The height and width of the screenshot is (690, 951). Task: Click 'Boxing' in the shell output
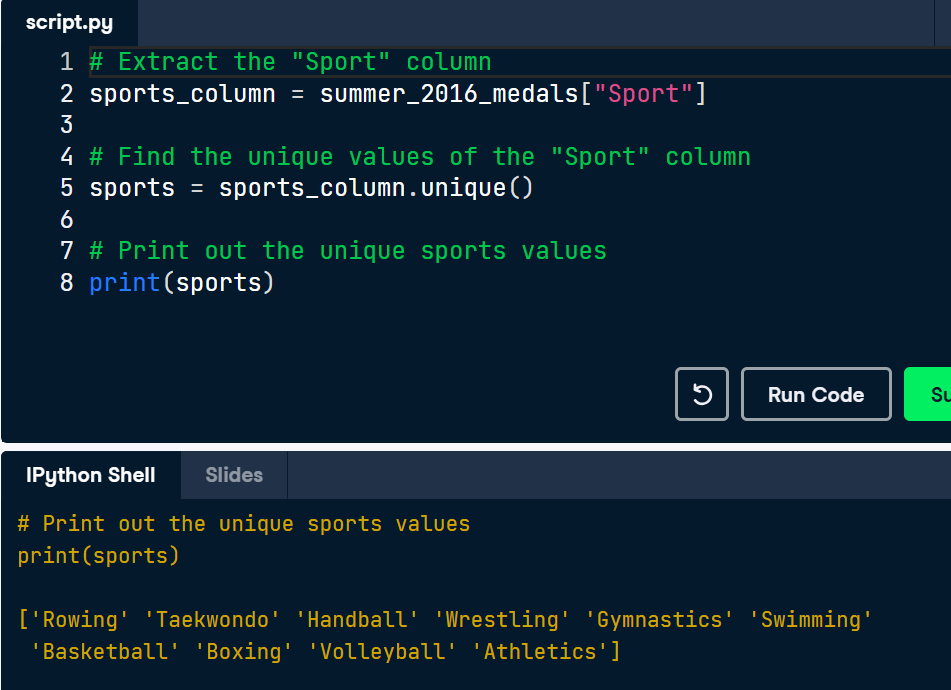(x=243, y=651)
